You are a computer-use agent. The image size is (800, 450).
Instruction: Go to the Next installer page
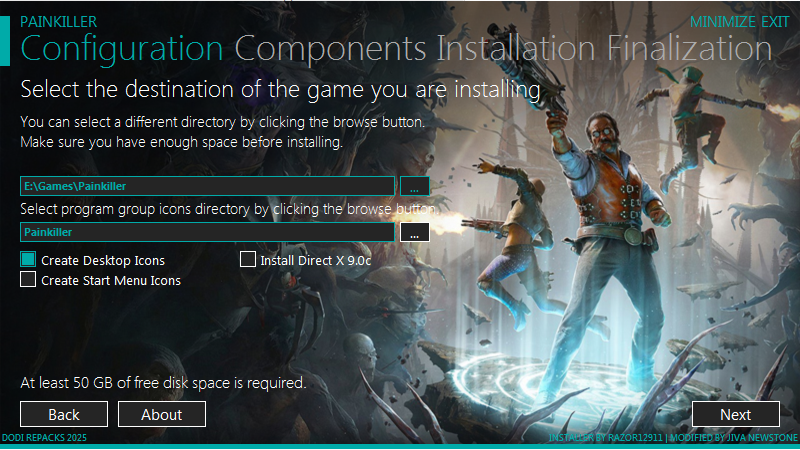coord(736,414)
